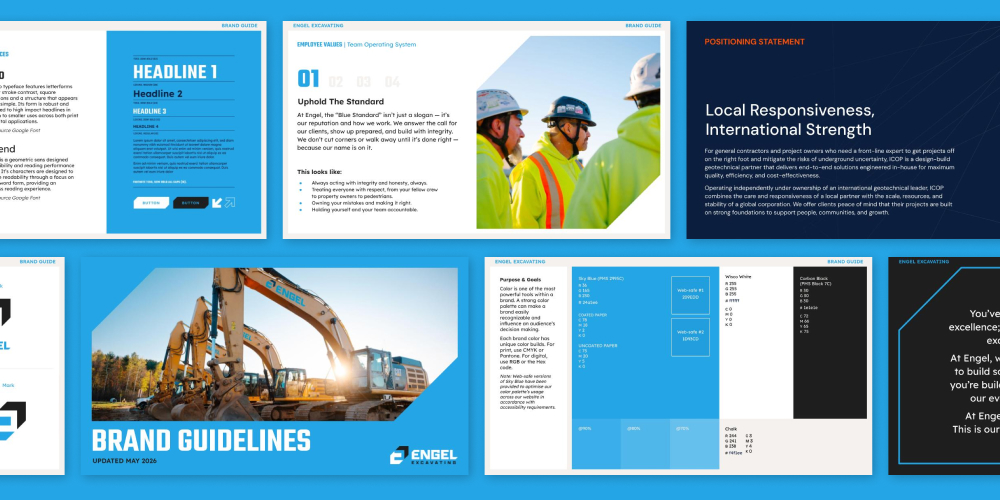The image size is (1000, 500).
Task: Click the white BUTTON sample
Action: pos(151,203)
